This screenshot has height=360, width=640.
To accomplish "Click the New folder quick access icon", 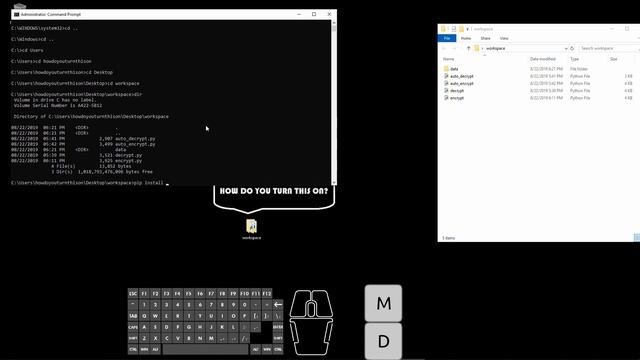I will [x=461, y=29].
